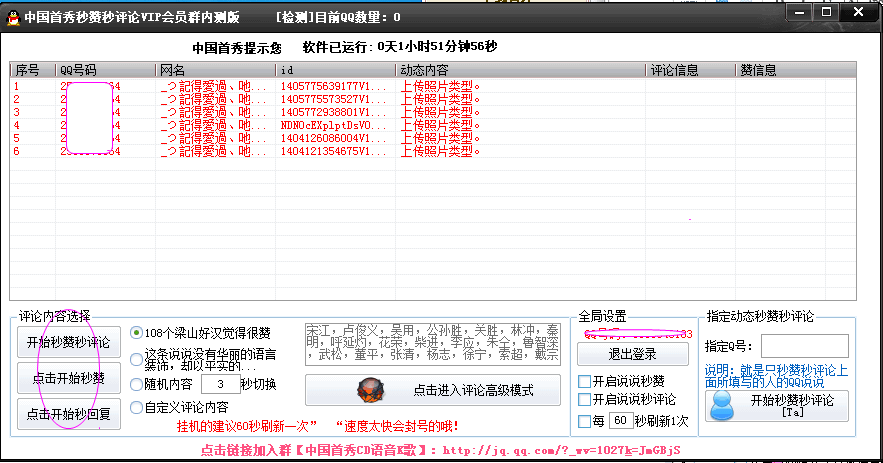Maximize the application window
The image size is (883, 463).
826,12
